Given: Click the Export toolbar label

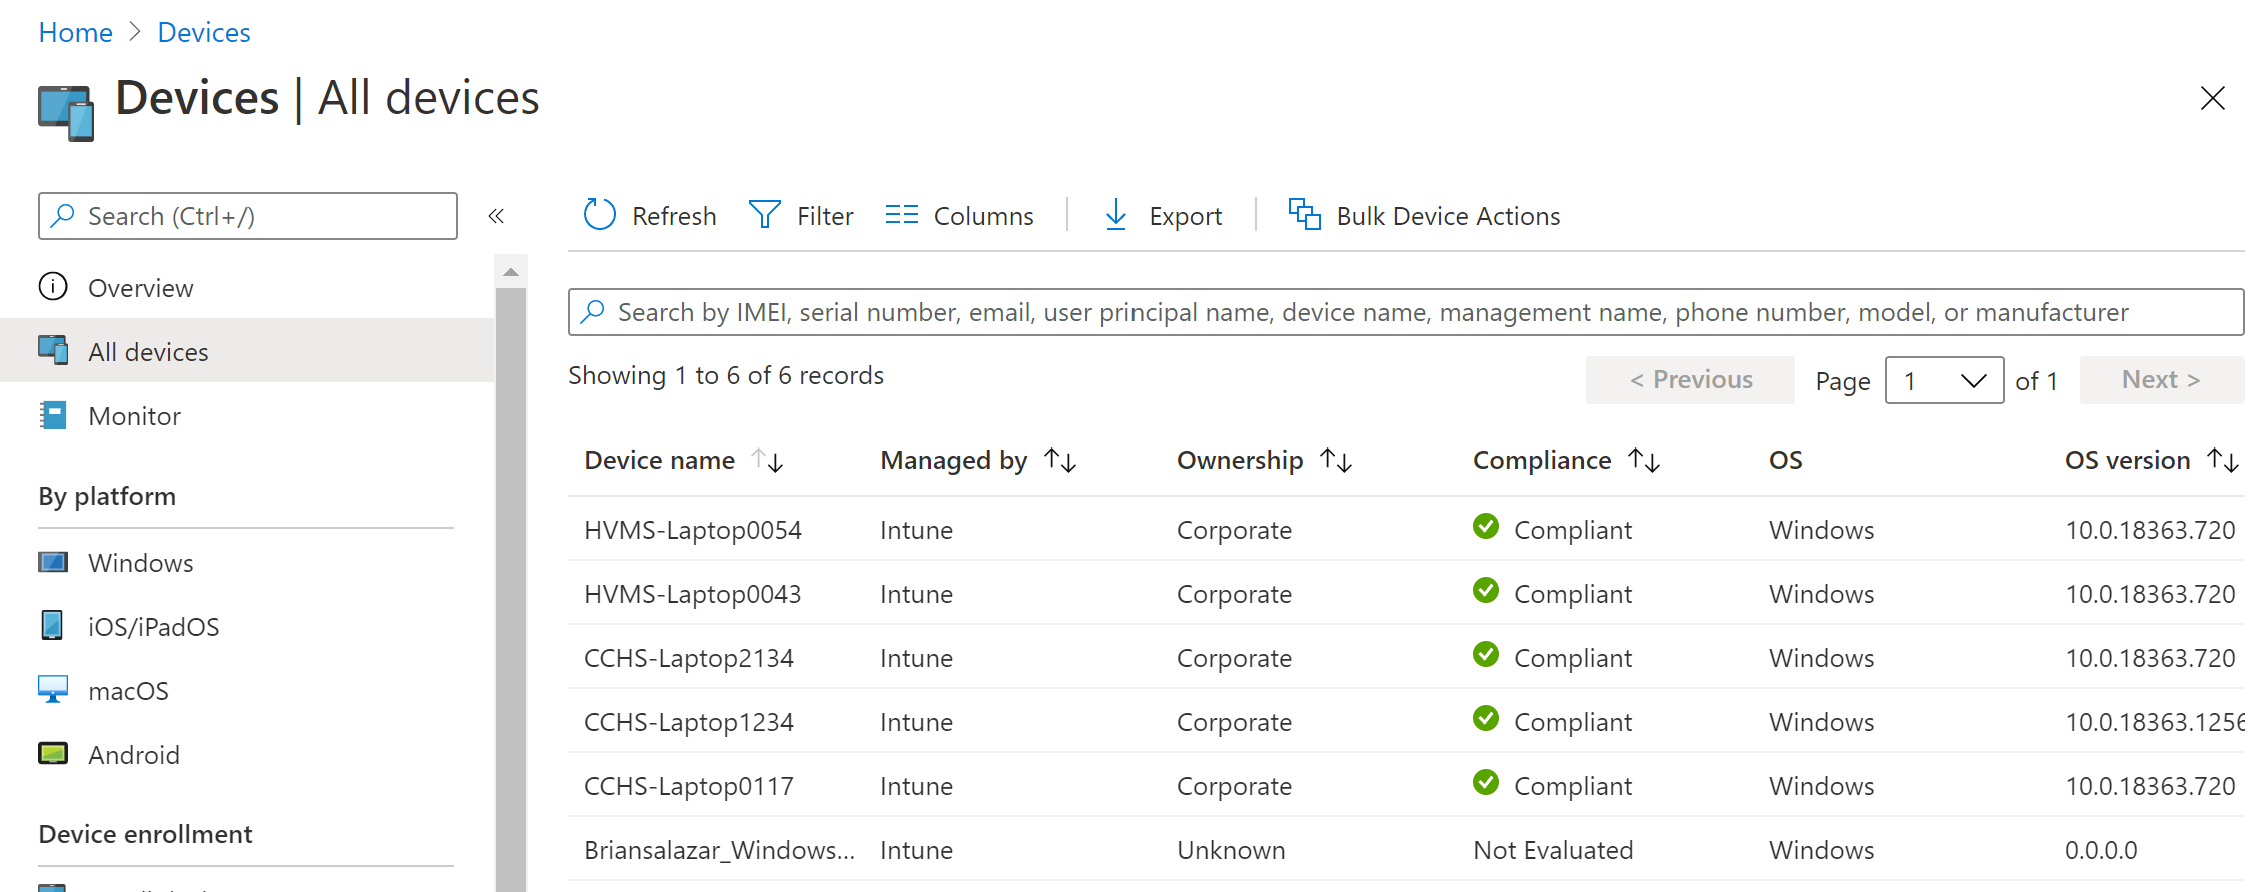Looking at the screenshot, I should [1185, 216].
